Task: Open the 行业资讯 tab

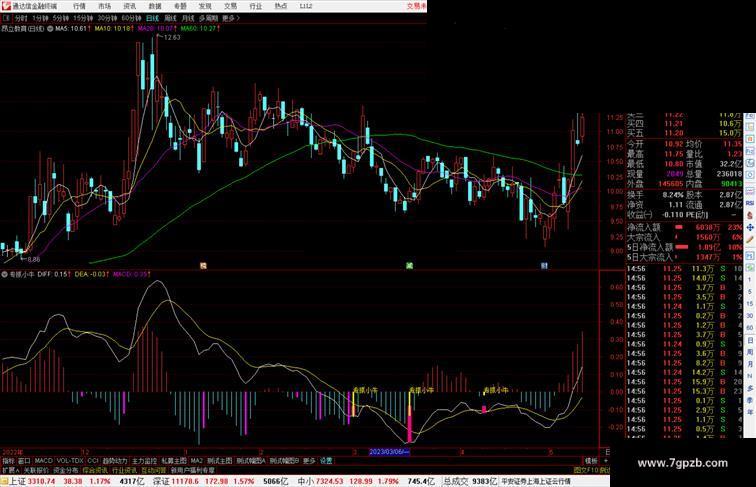Action: pyautogui.click(x=124, y=470)
